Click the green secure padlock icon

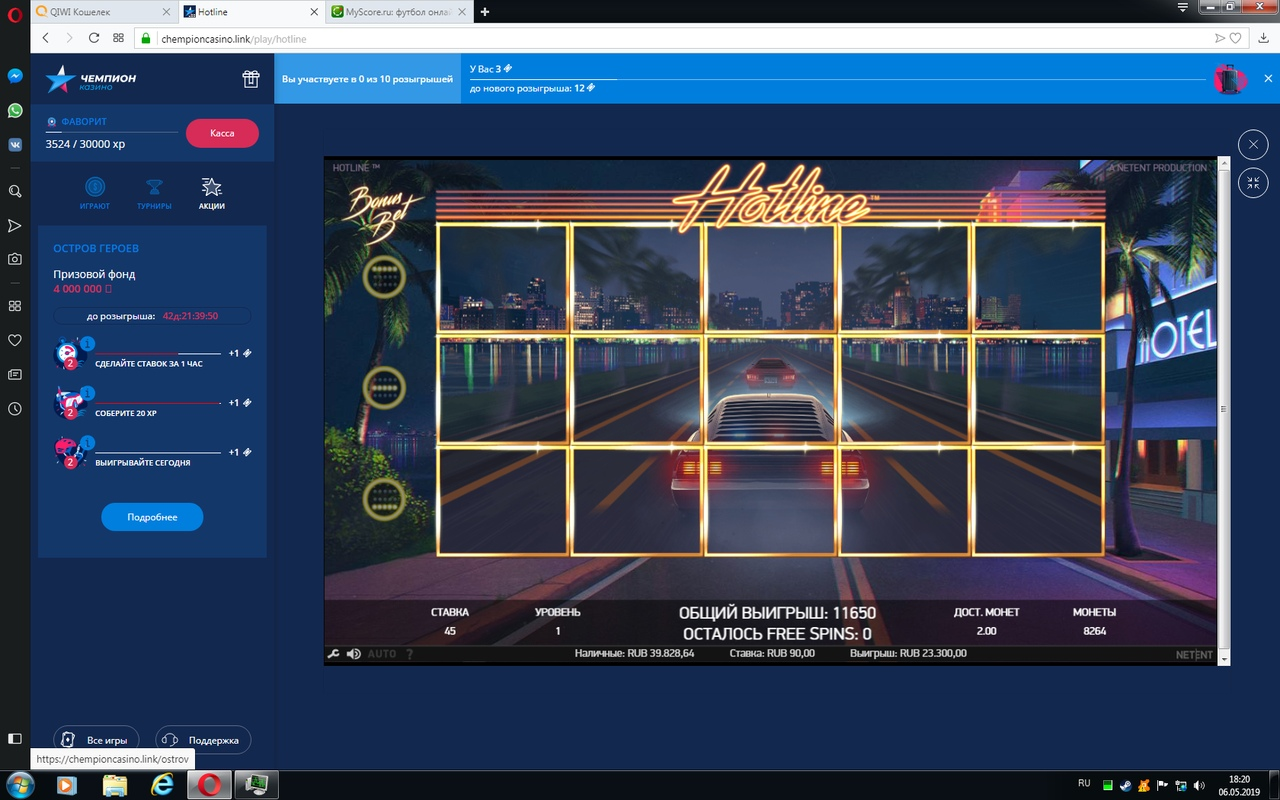(145, 39)
